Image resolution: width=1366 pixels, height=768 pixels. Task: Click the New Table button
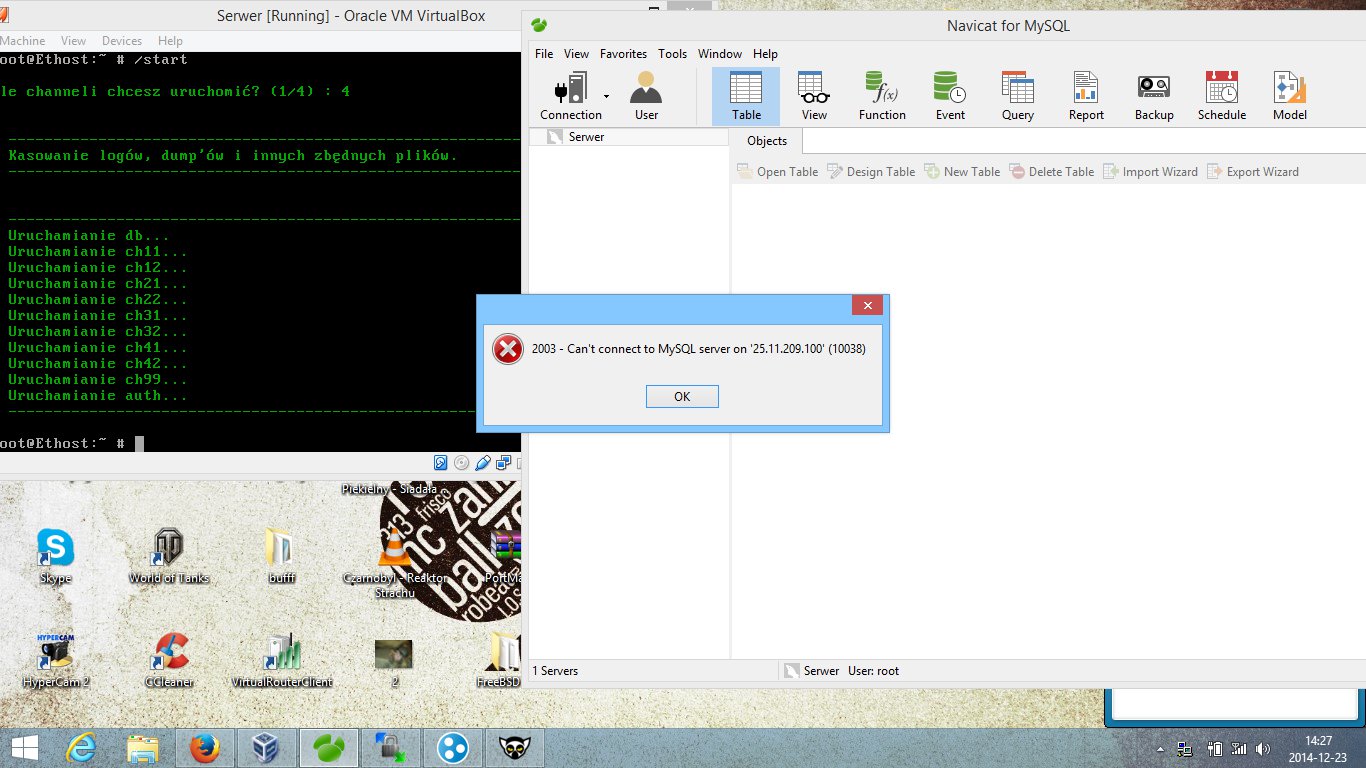pos(962,172)
